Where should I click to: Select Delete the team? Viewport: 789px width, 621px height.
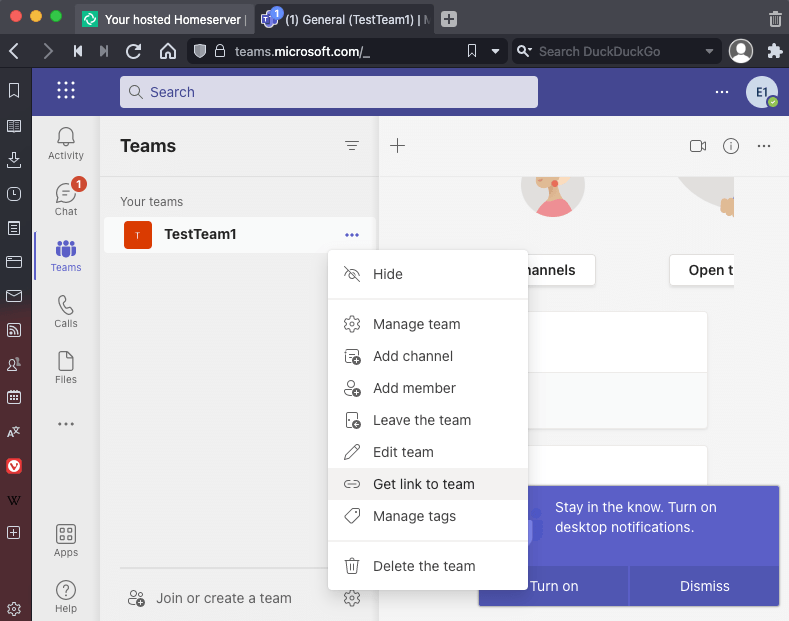(x=428, y=566)
